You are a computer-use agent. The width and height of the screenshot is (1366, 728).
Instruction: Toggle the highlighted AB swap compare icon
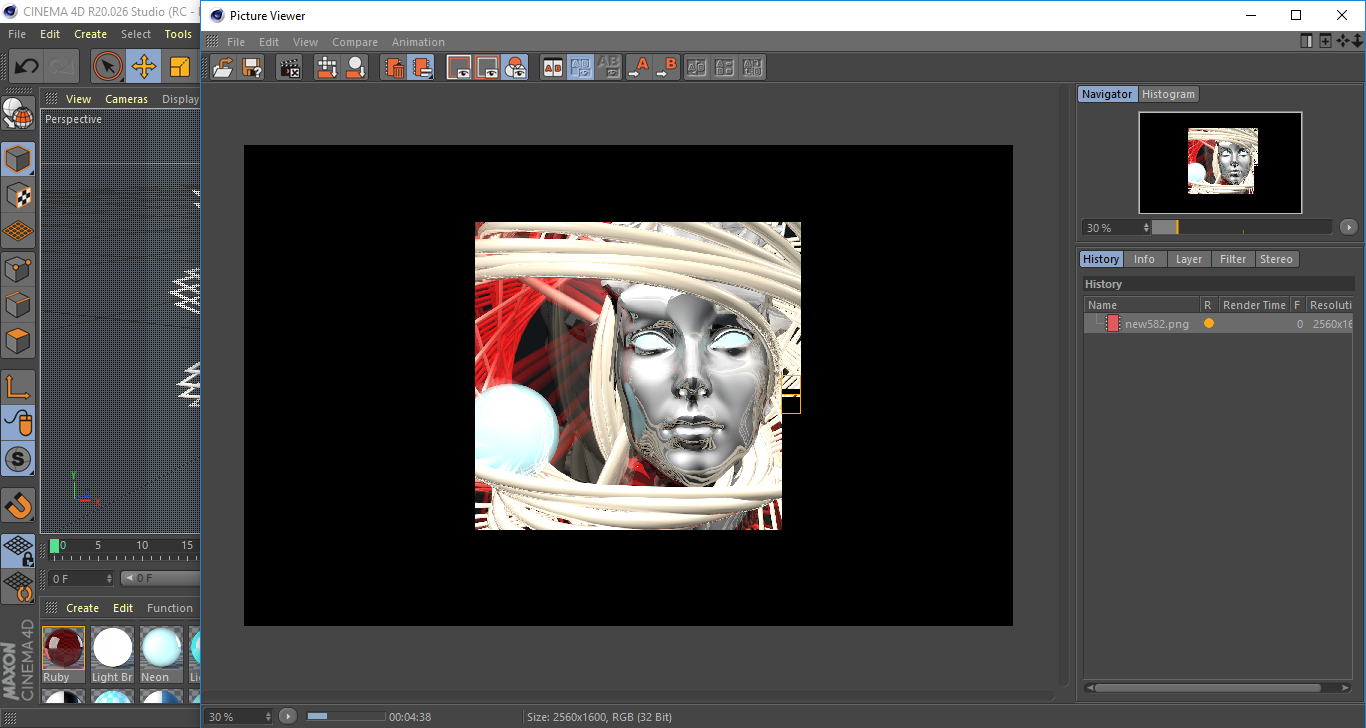tap(580, 67)
